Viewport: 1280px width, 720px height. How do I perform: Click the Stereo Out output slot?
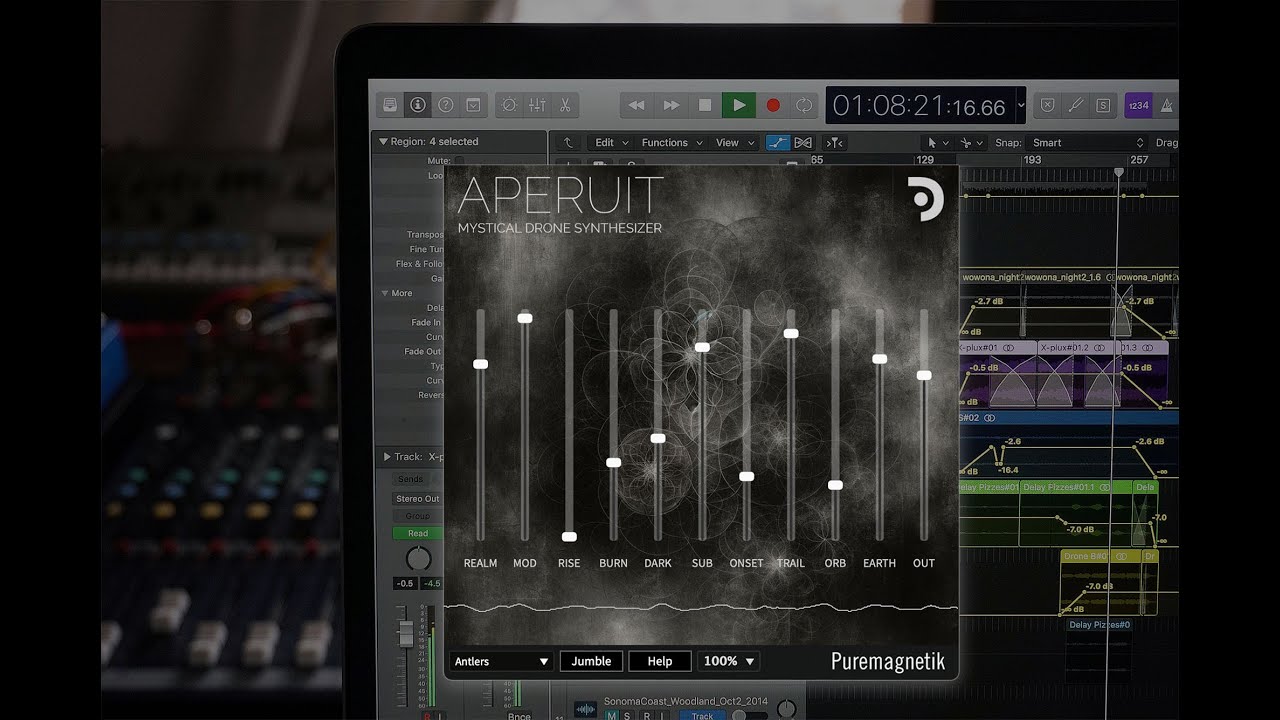tap(418, 499)
